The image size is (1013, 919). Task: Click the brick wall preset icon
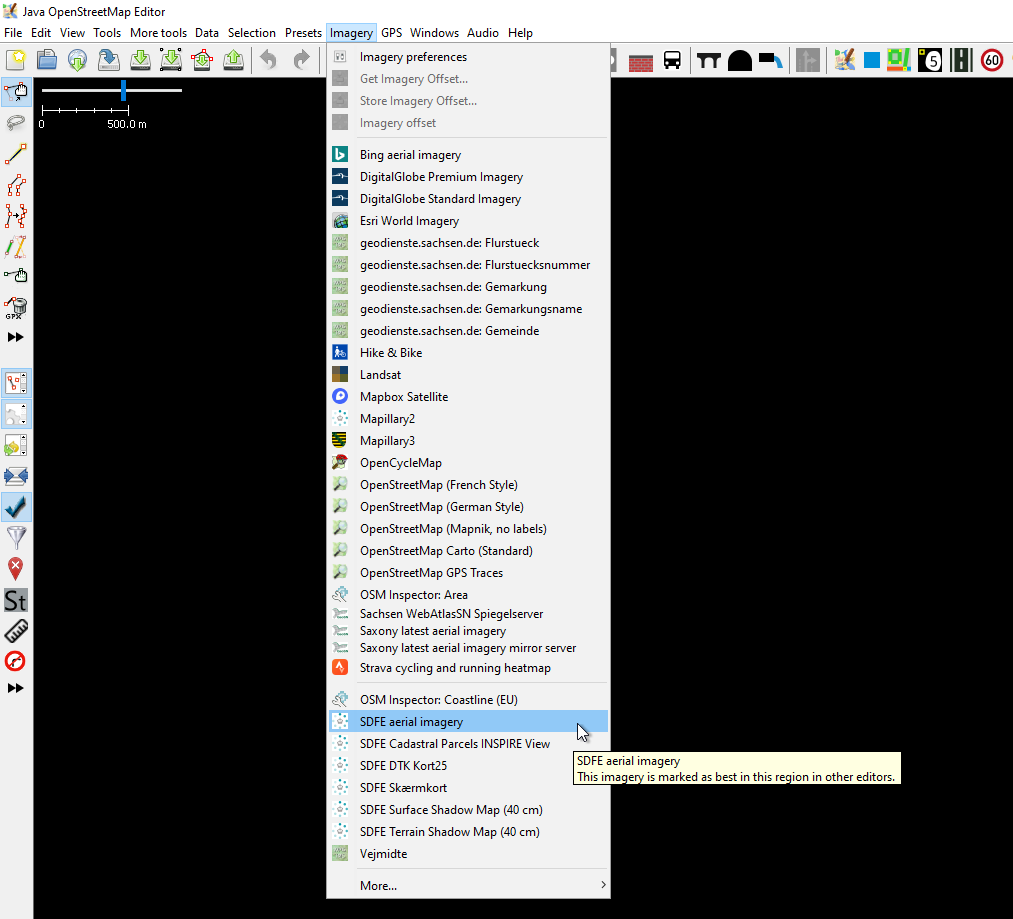pyautogui.click(x=641, y=61)
